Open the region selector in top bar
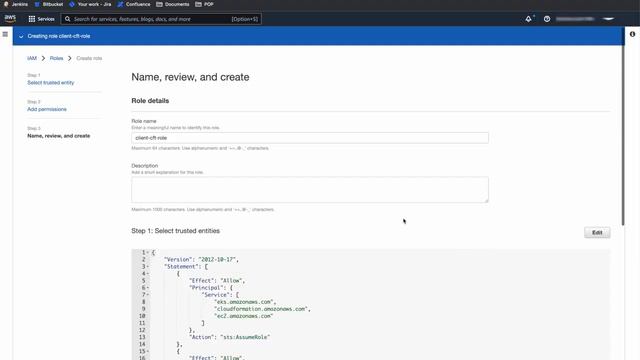This screenshot has width=640, height=360. (608, 19)
